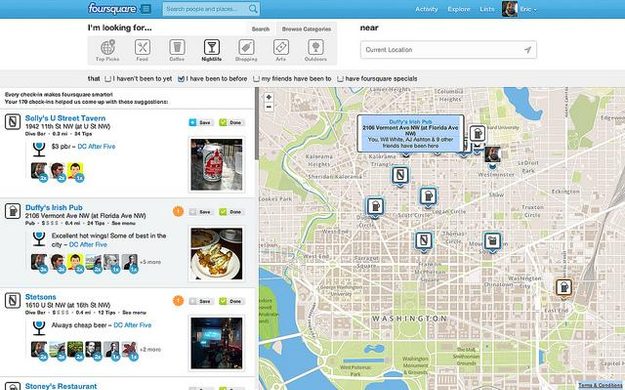Open See menu for Stetsons

point(134,313)
